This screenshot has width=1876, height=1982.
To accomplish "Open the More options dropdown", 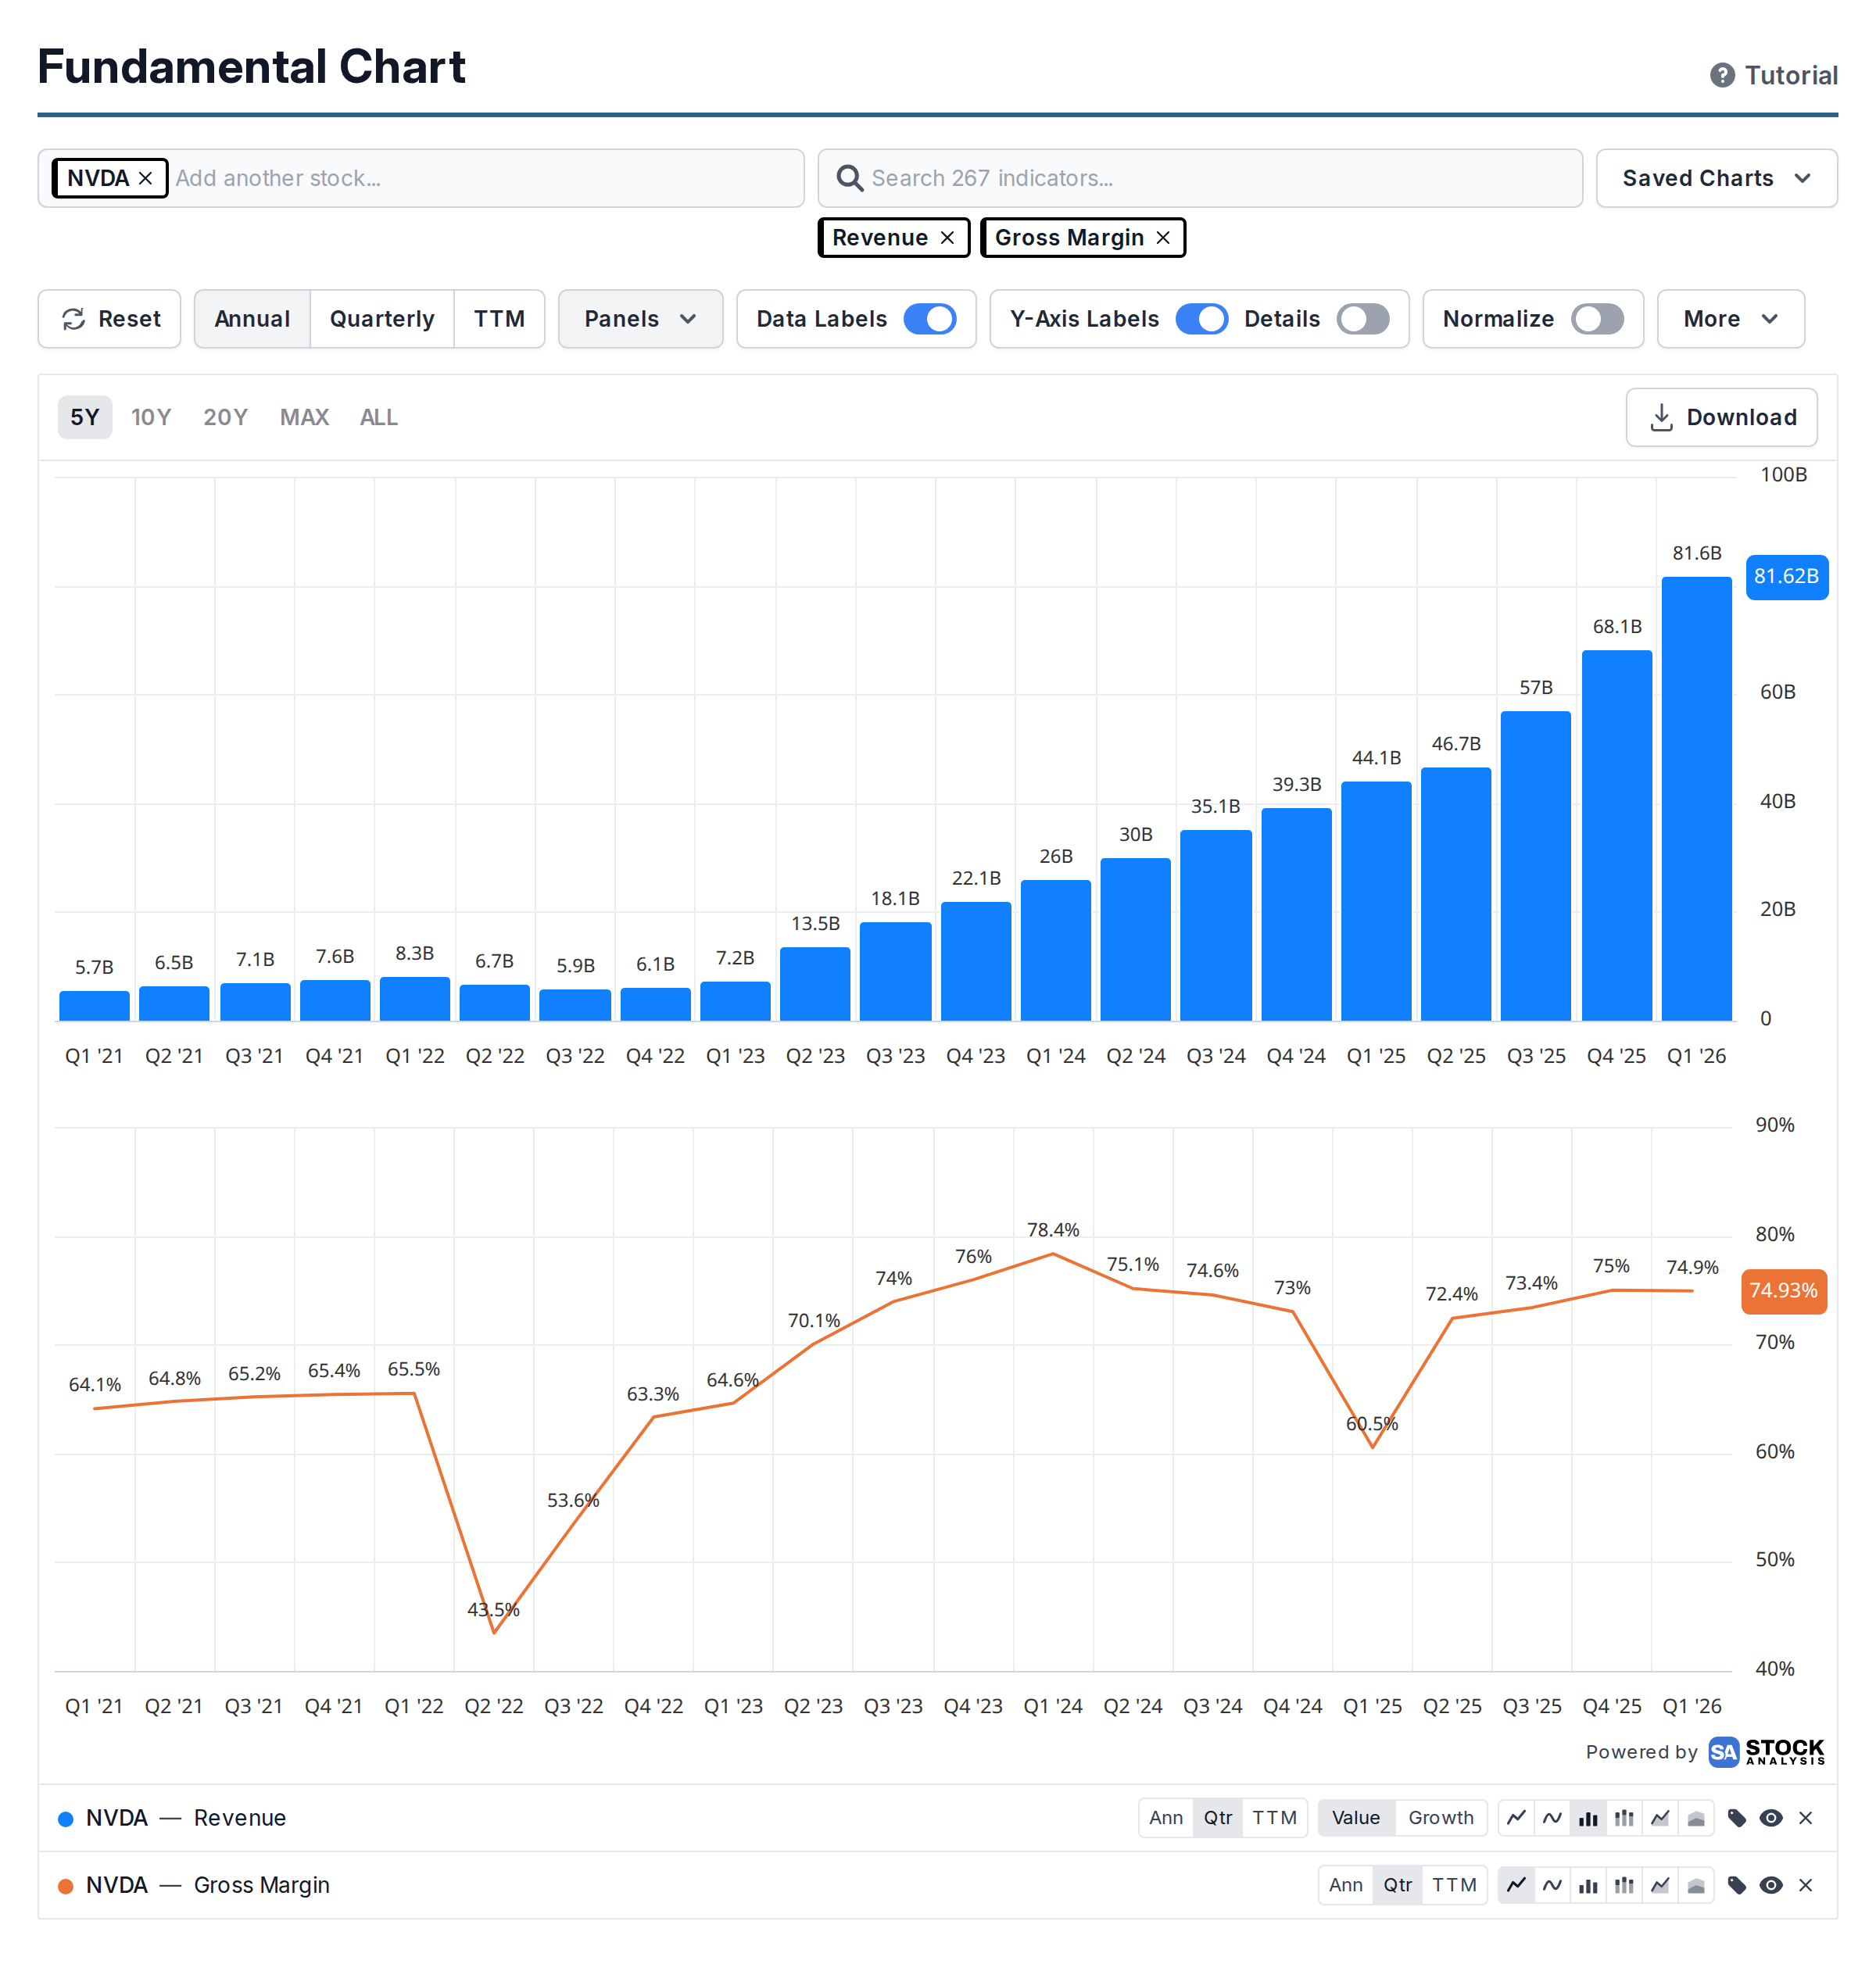I will pos(1731,319).
